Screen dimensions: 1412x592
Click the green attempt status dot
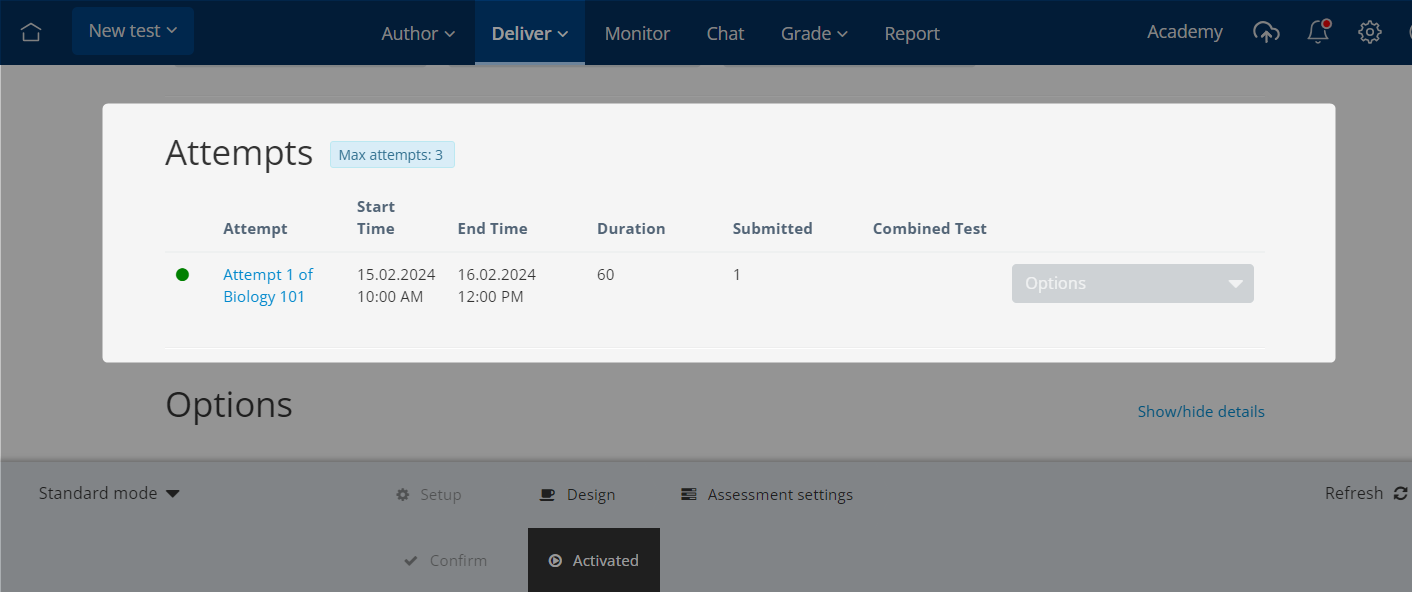pyautogui.click(x=182, y=274)
